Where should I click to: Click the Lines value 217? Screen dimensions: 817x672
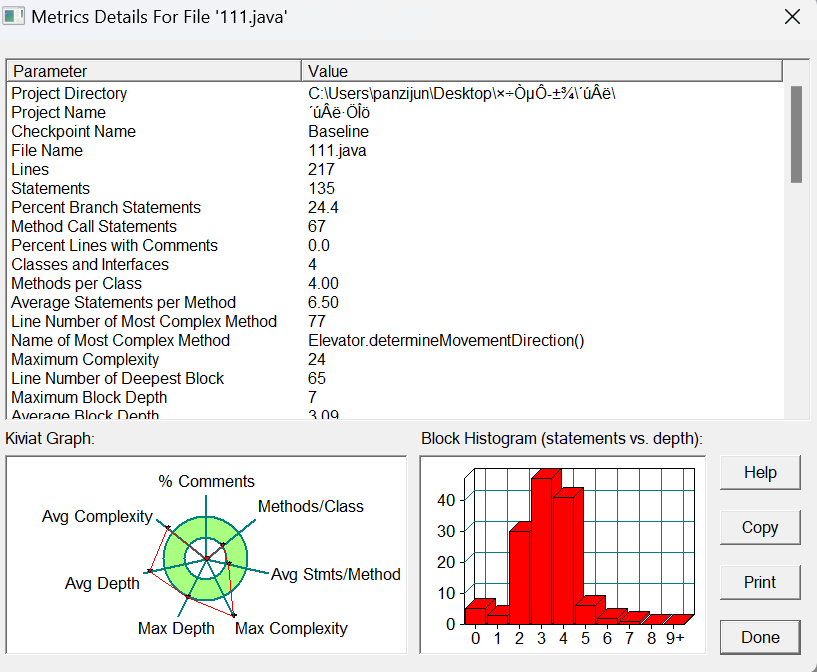pyautogui.click(x=321, y=169)
